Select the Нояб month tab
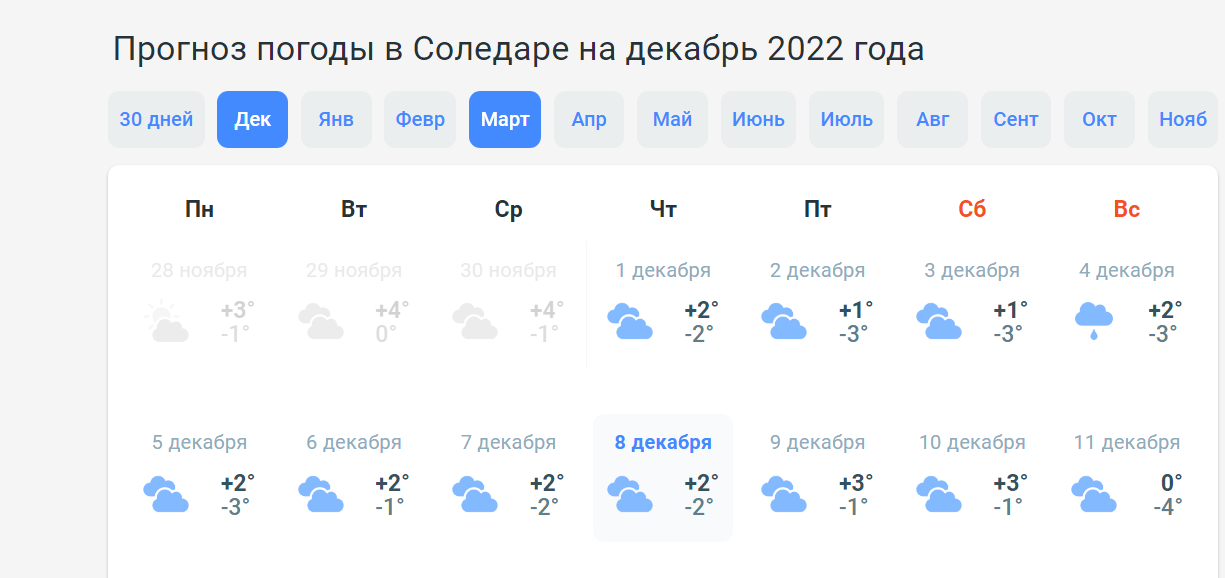Screen dimensions: 1225x578 click(1183, 120)
